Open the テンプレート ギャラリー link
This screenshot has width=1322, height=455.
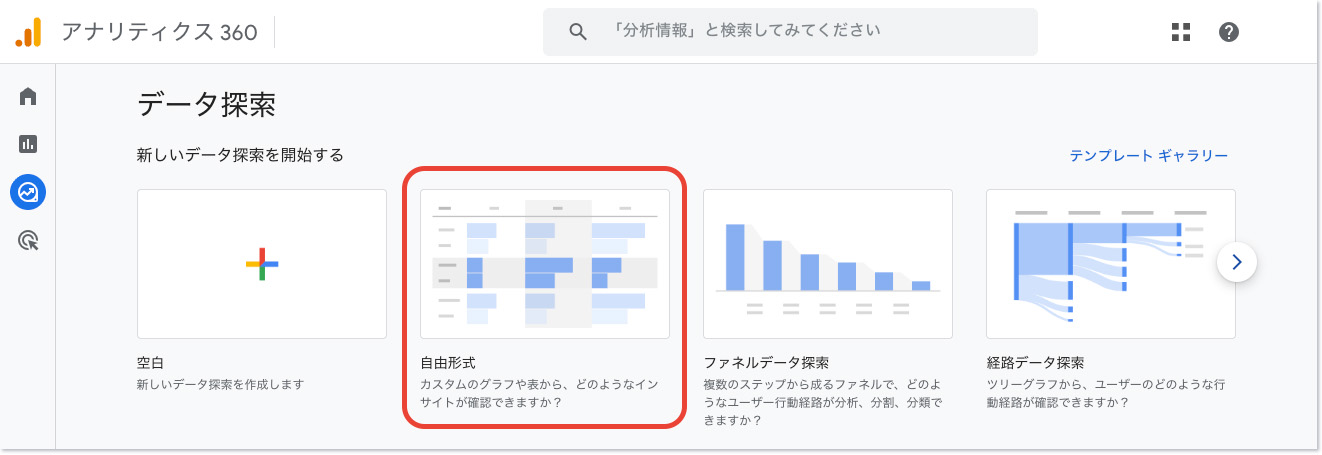(1149, 156)
